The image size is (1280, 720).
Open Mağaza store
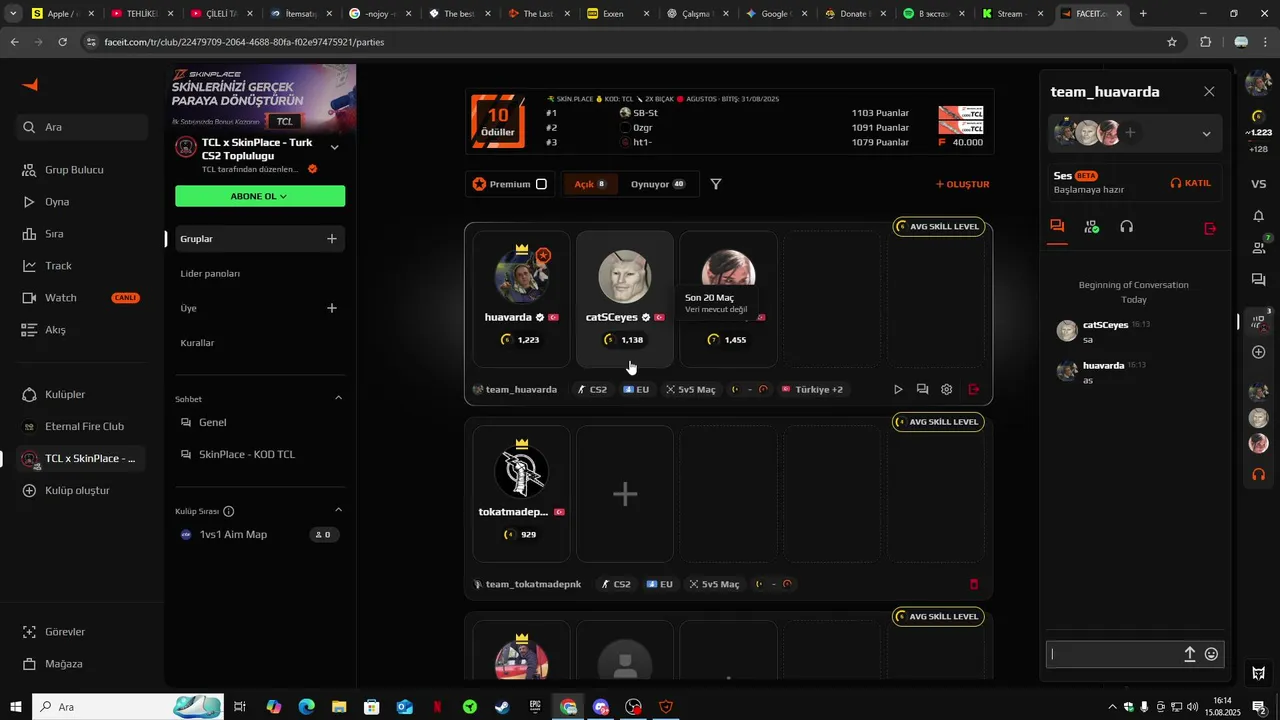point(63,664)
